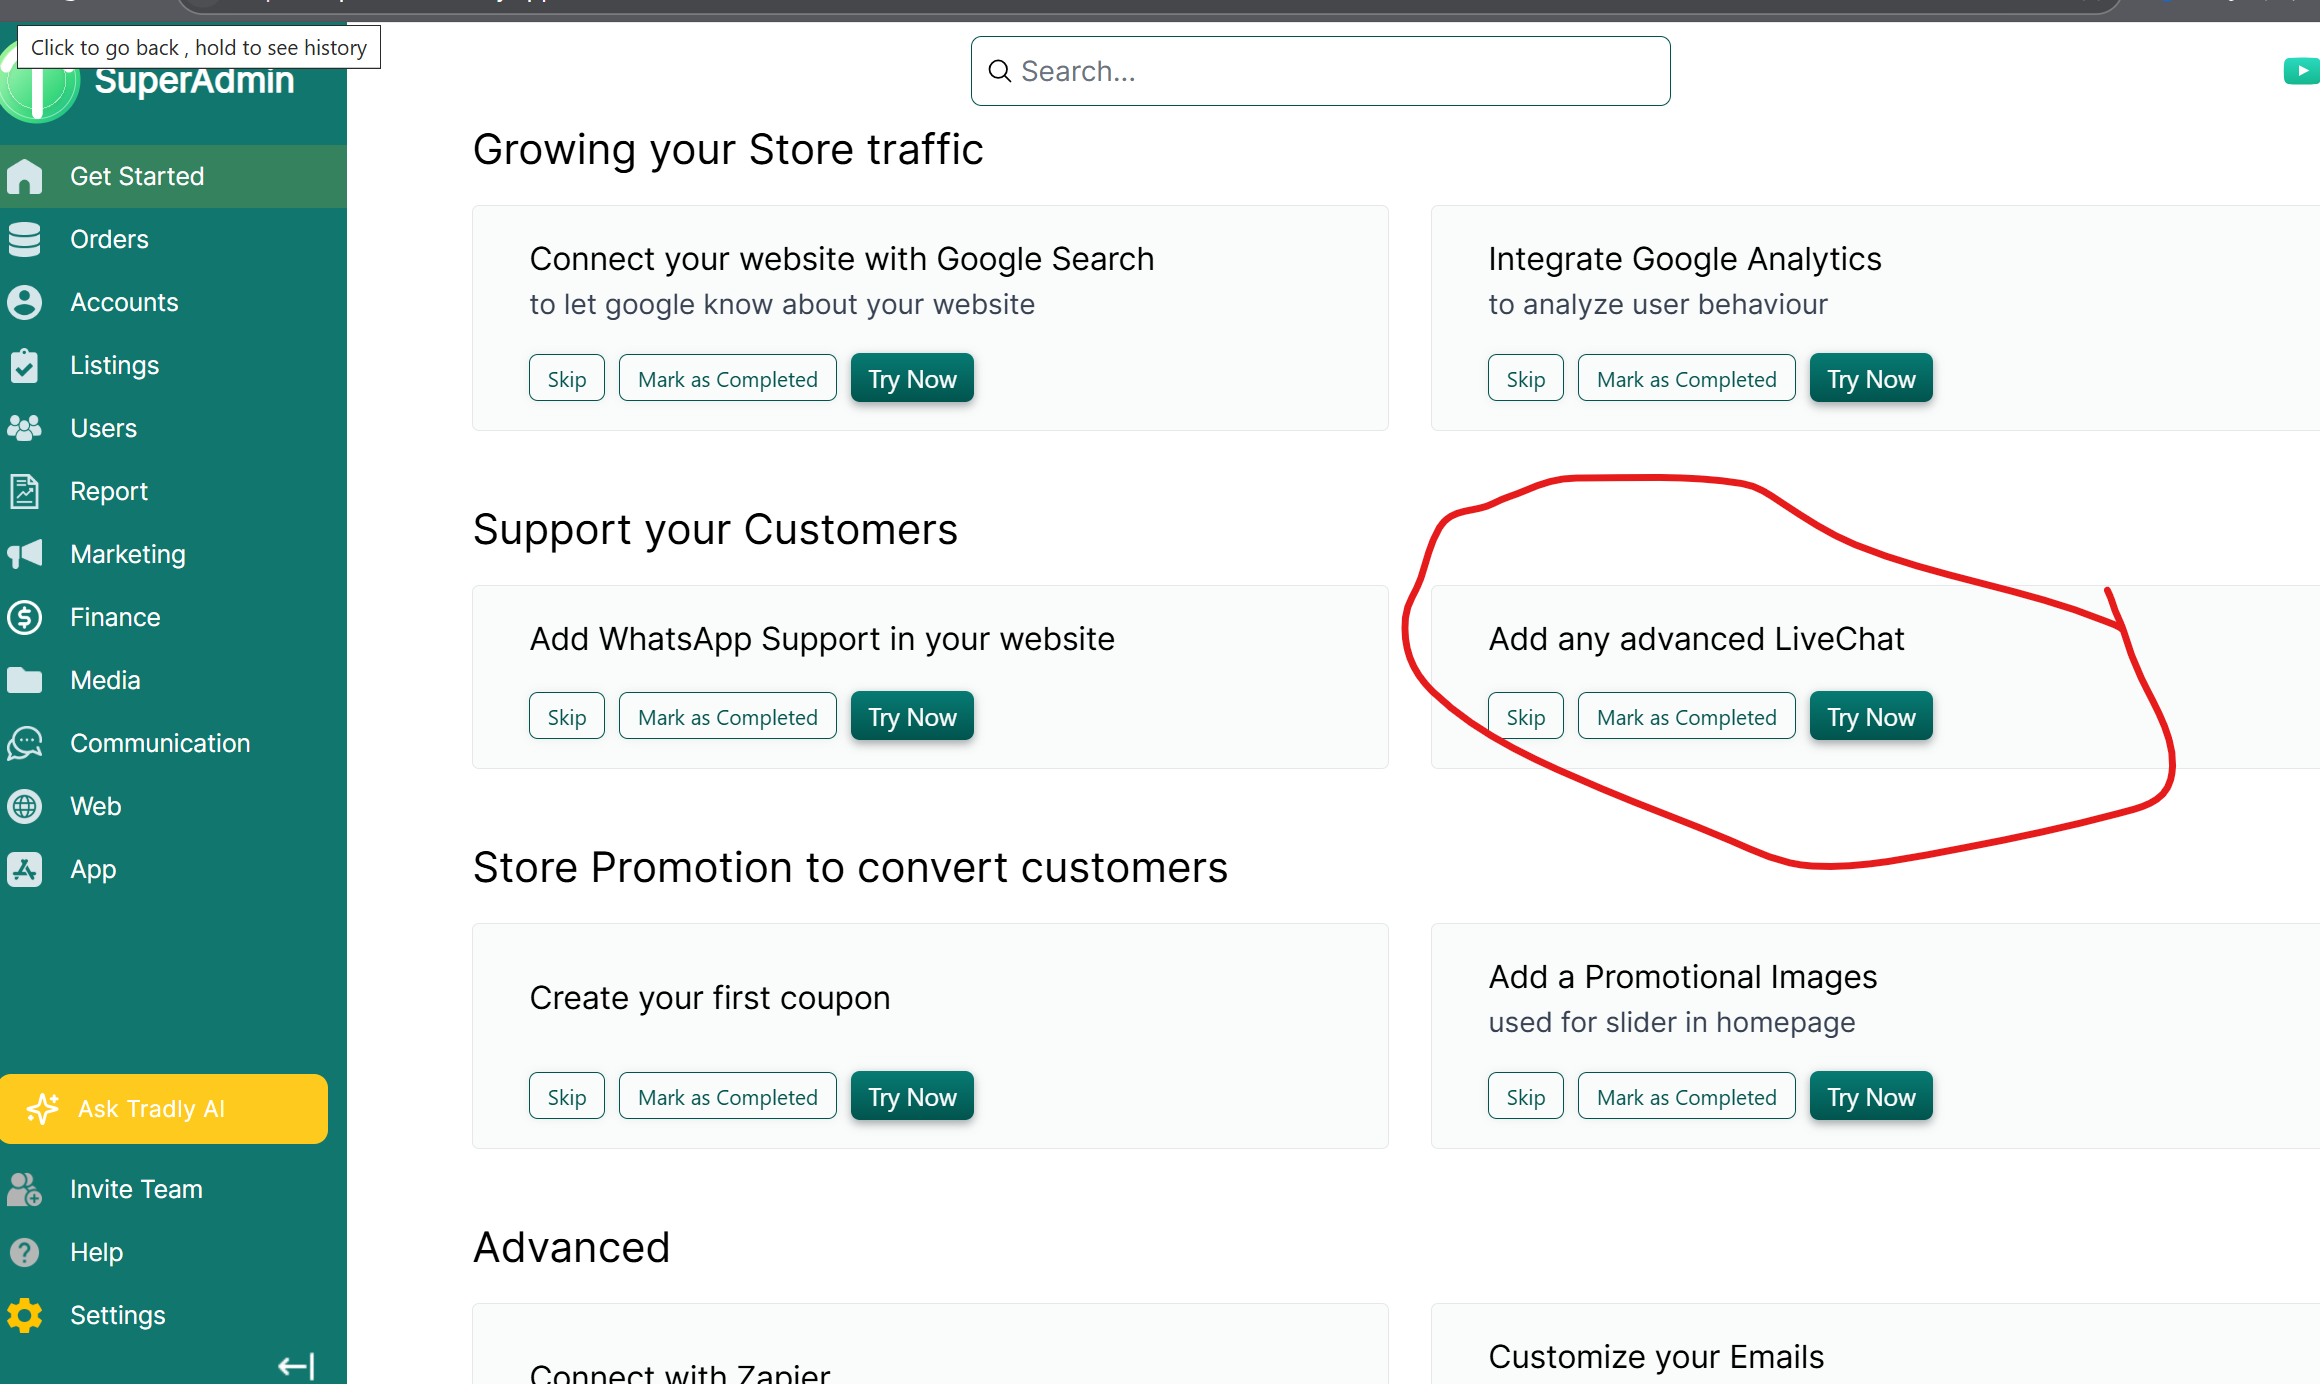Click the Web globe icon
2320x1384 pixels.
[x=25, y=806]
